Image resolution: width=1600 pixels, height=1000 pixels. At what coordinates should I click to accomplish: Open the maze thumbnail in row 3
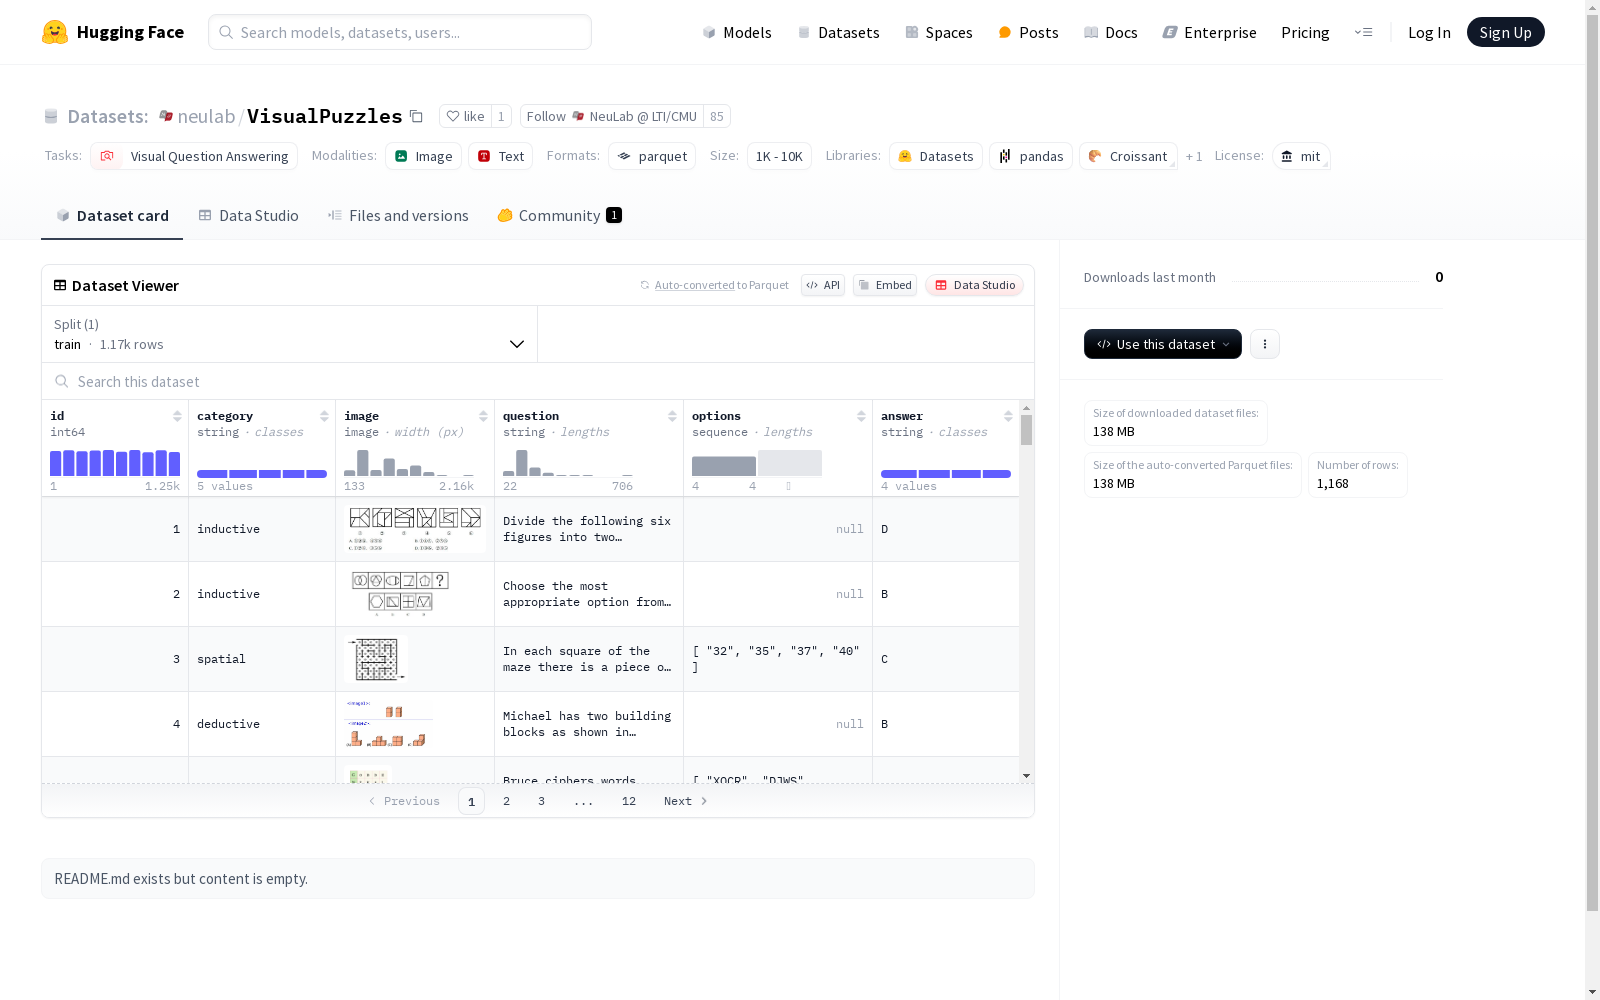pos(376,659)
